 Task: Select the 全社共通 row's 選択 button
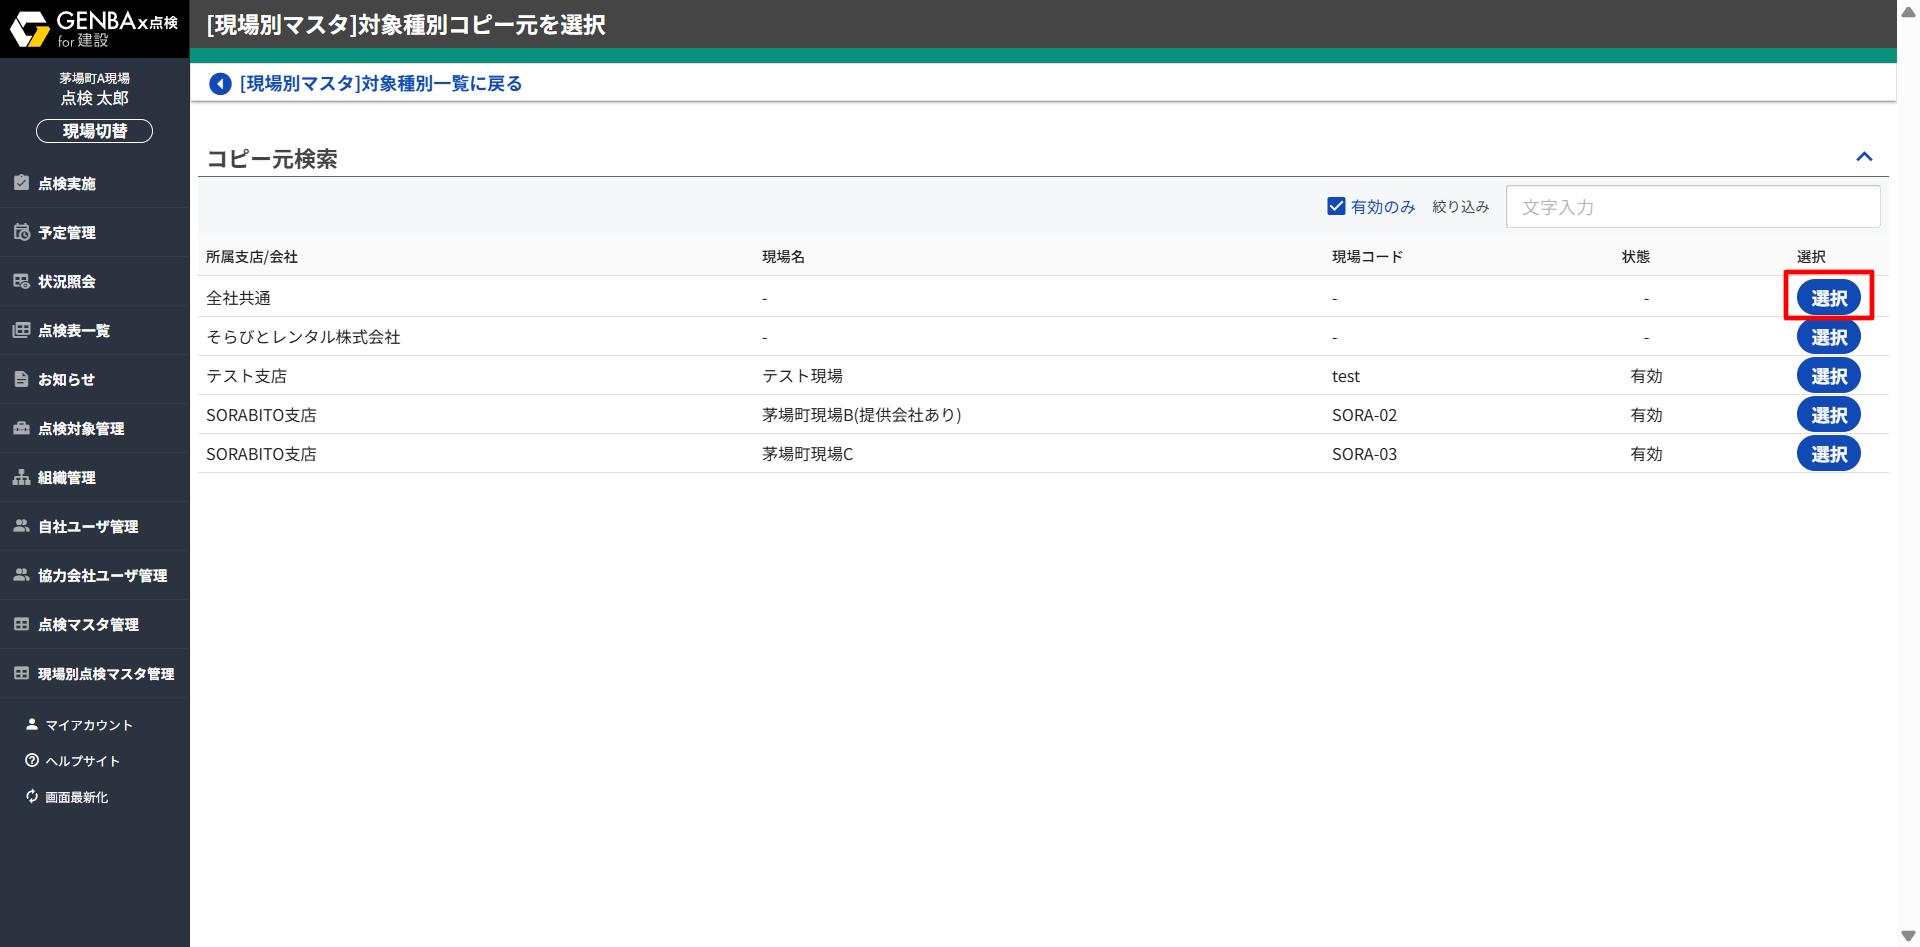(x=1828, y=298)
